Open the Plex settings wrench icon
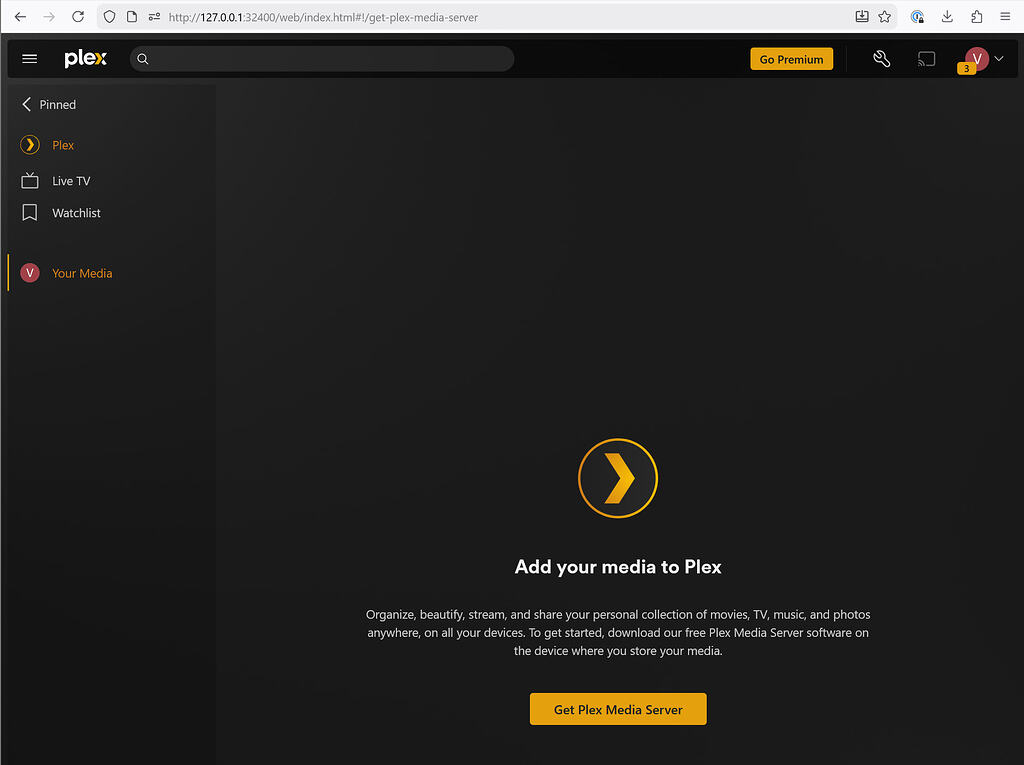This screenshot has width=1024, height=765. click(x=882, y=58)
